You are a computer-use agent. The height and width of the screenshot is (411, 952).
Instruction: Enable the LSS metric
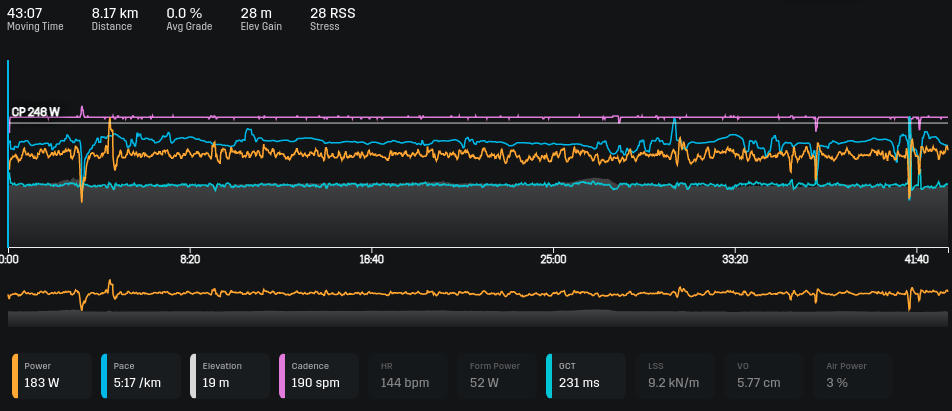[675, 375]
